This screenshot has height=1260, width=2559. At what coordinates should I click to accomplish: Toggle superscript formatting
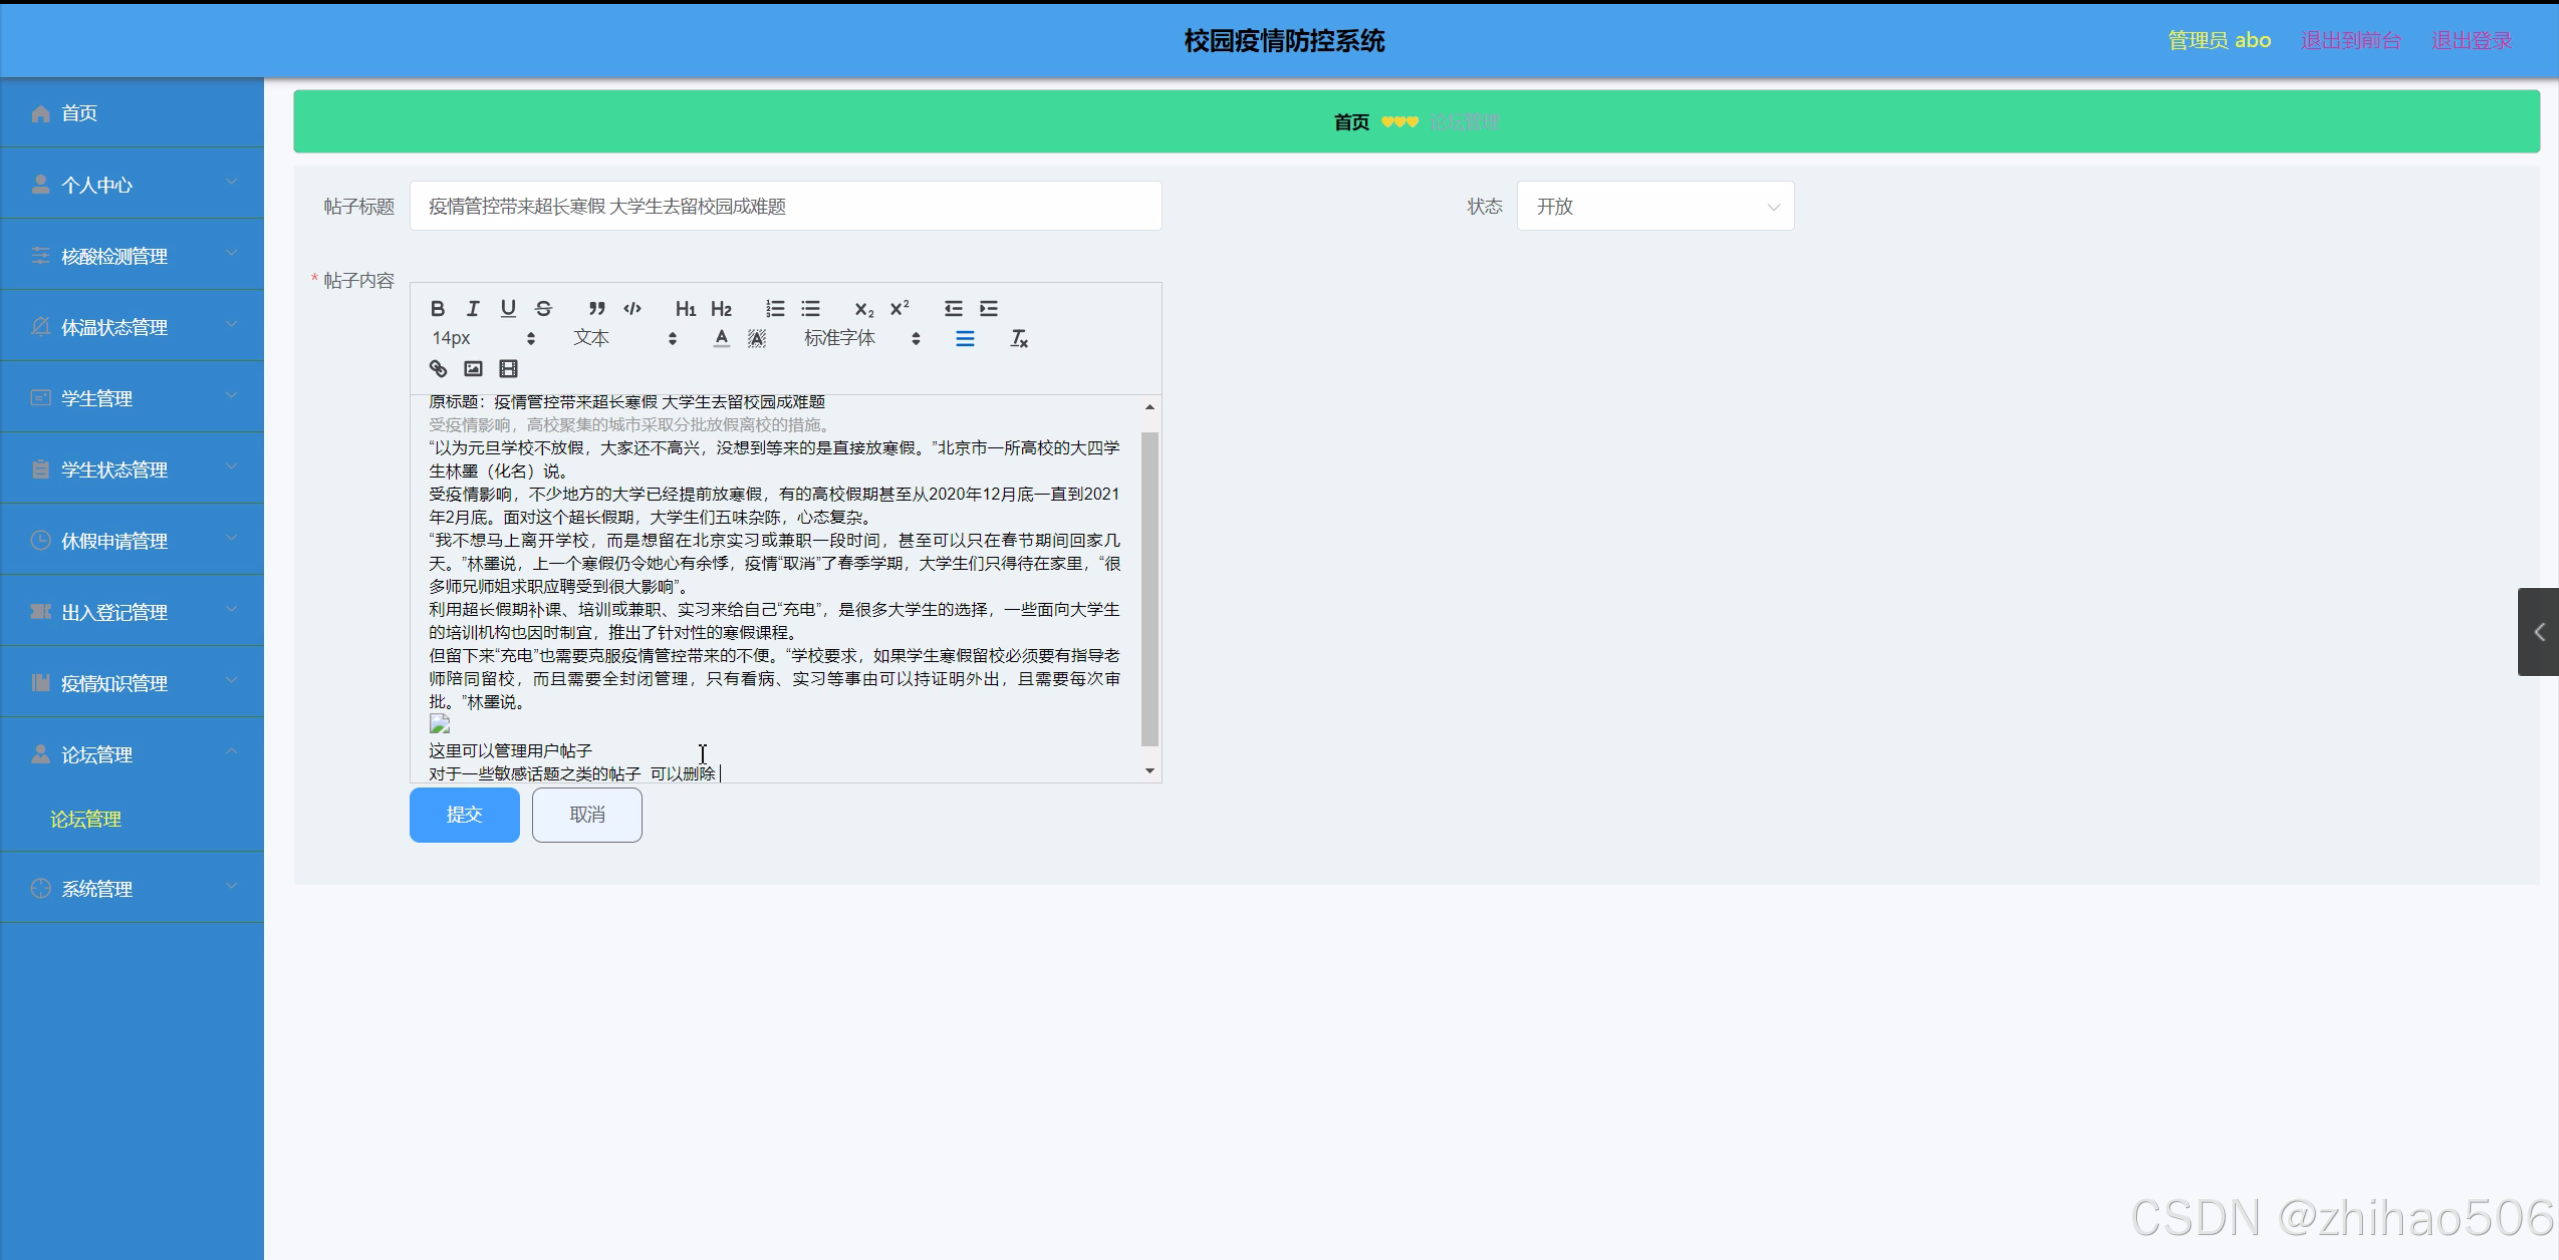click(x=899, y=308)
